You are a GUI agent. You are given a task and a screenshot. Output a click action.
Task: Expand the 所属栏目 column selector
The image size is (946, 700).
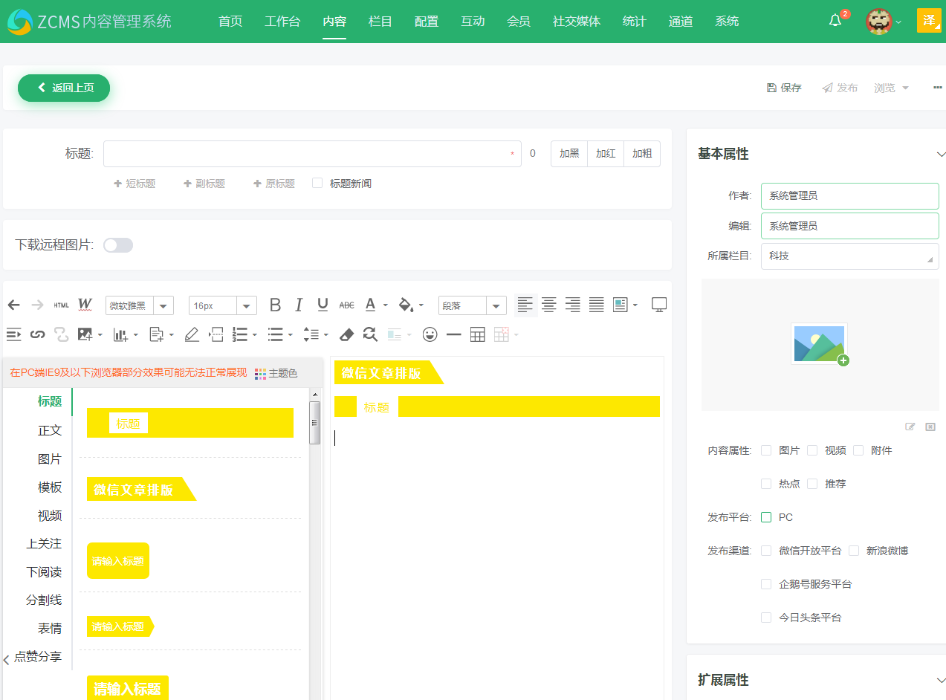[850, 257]
